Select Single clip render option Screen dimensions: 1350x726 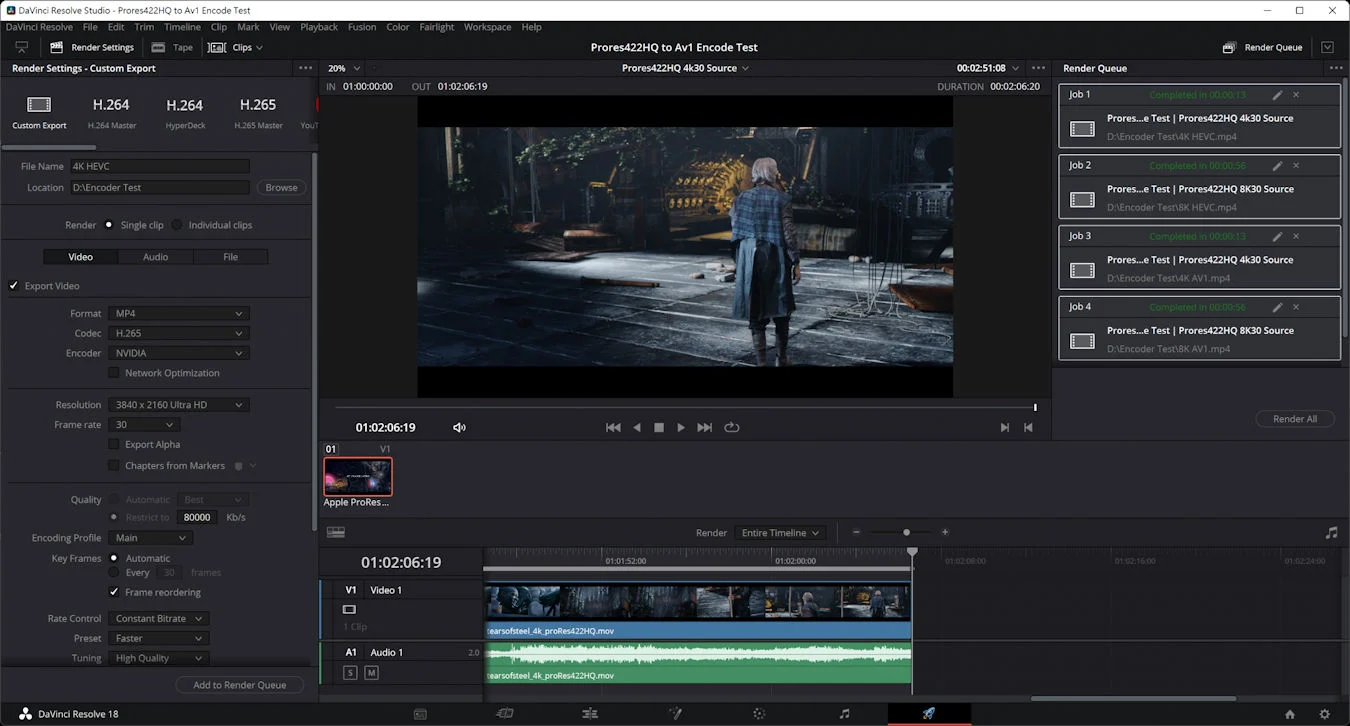tap(109, 225)
